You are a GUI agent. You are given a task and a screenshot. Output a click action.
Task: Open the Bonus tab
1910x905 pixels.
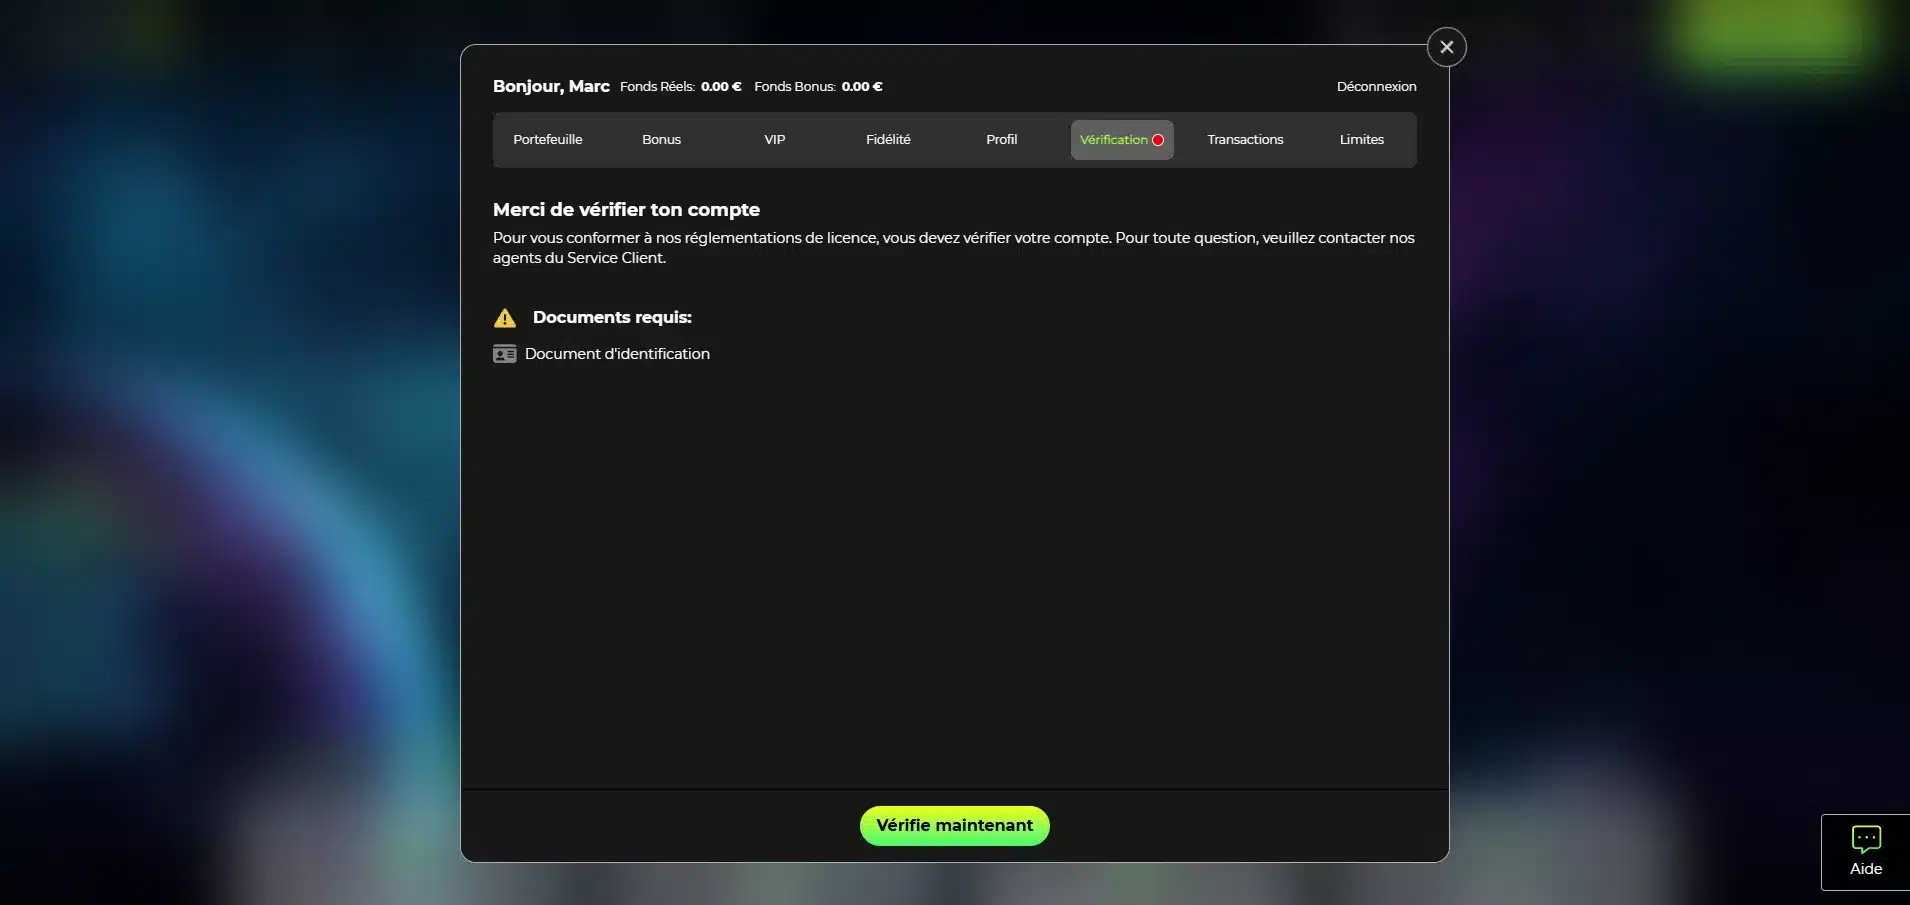pos(661,140)
